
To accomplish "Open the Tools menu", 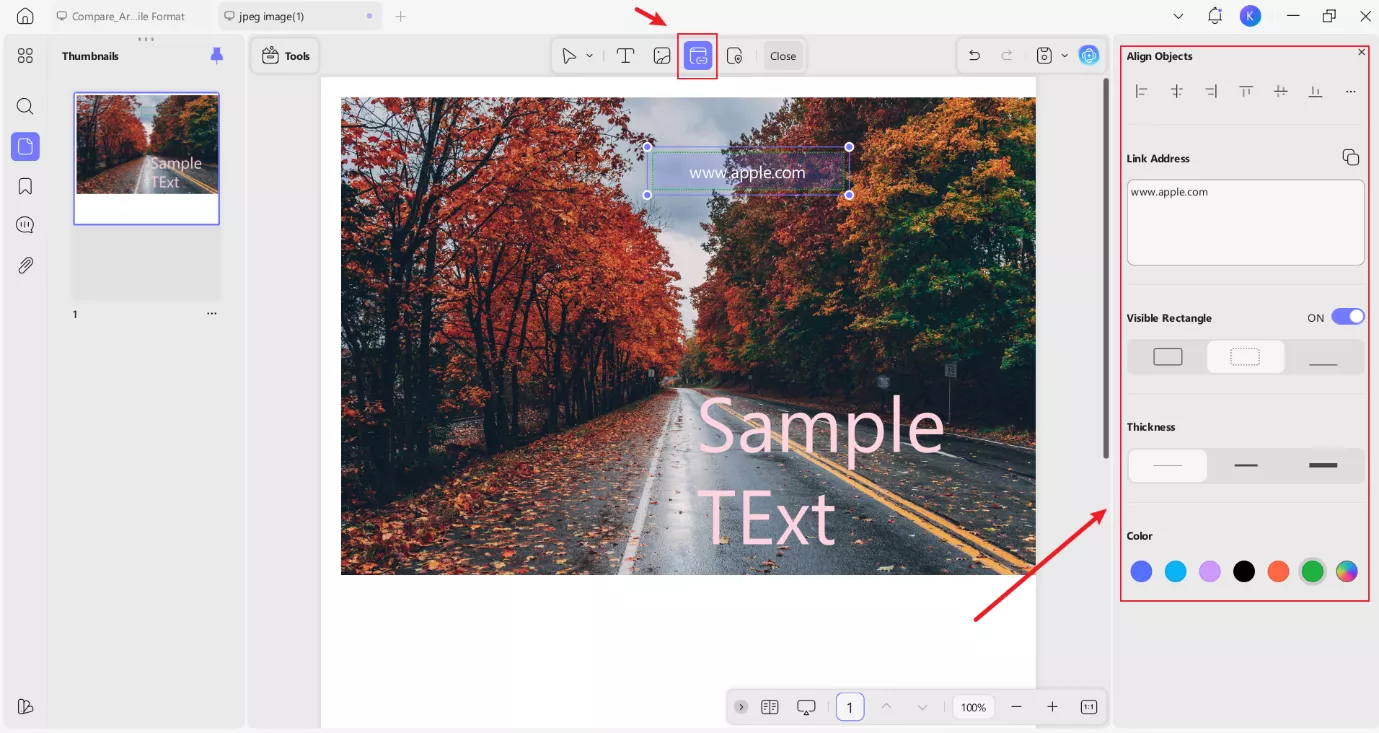I will point(286,56).
